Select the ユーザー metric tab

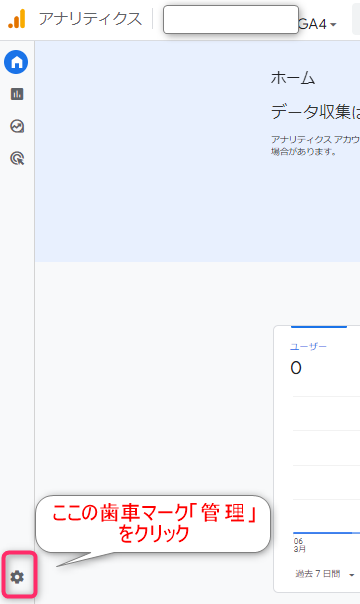pyautogui.click(x=308, y=347)
